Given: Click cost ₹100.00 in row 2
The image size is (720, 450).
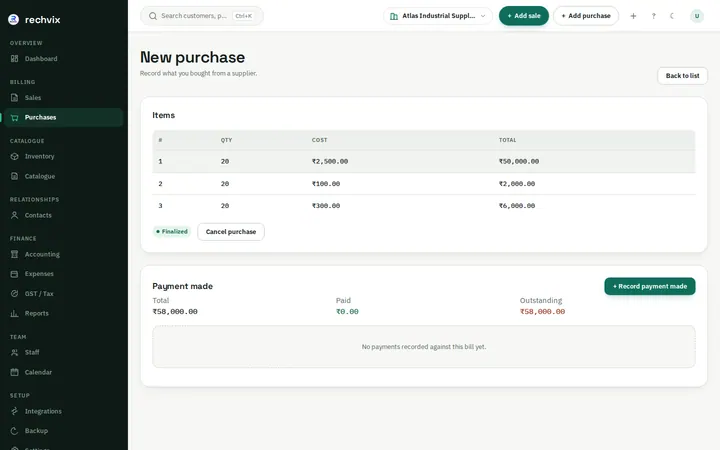Looking at the screenshot, I should tap(326, 184).
